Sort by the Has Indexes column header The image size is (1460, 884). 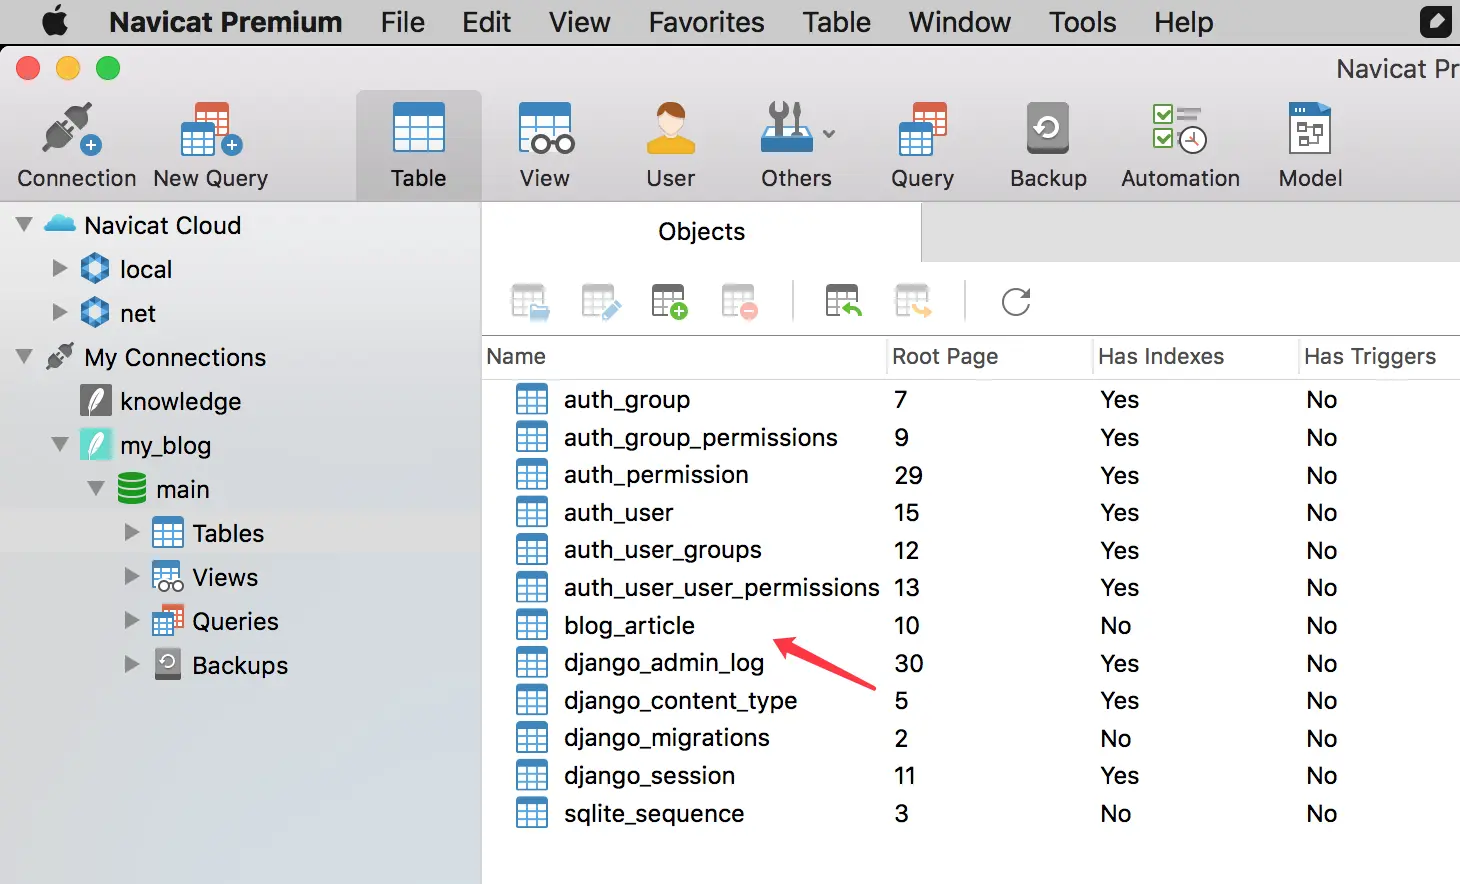coord(1195,357)
